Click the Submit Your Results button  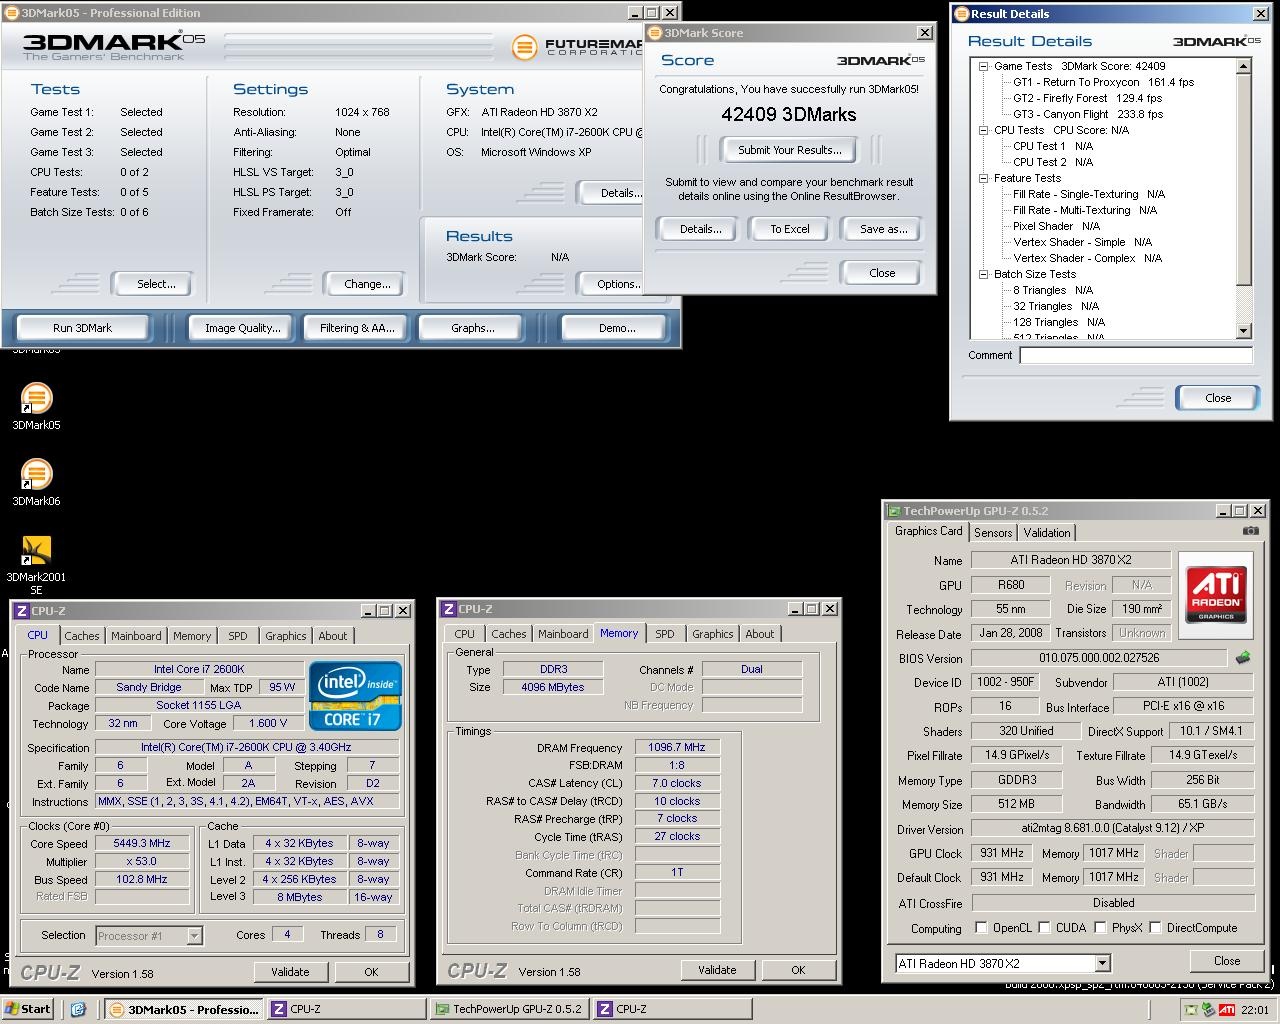click(x=789, y=150)
